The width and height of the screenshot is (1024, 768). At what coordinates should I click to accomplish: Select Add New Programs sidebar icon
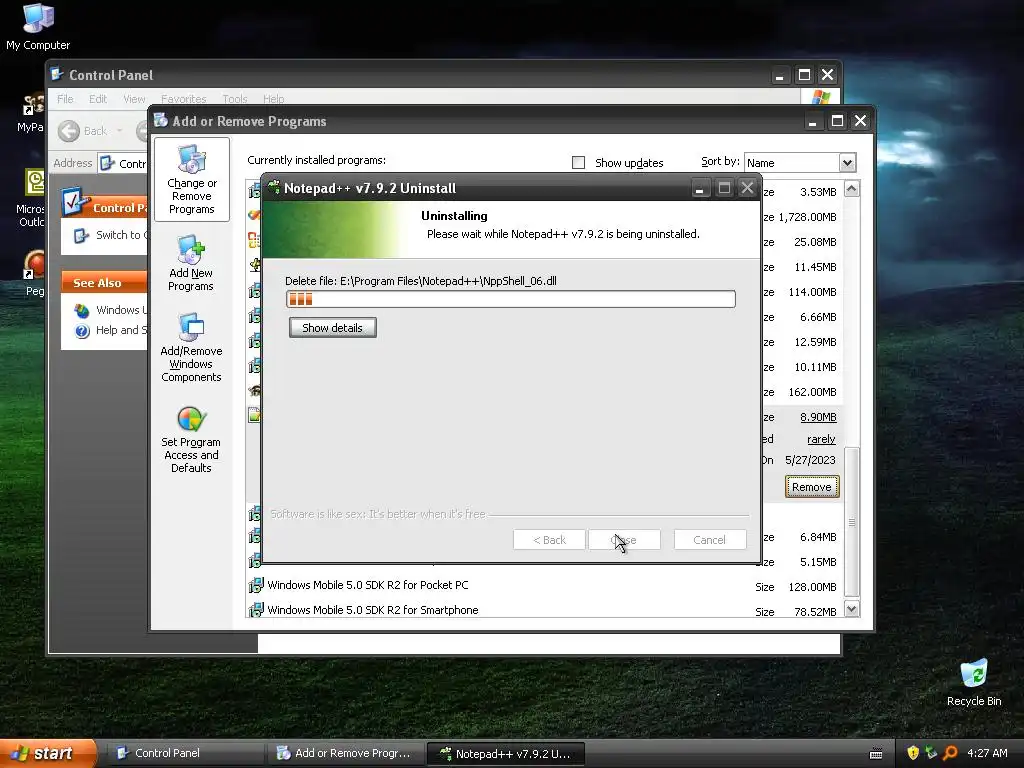pyautogui.click(x=191, y=263)
